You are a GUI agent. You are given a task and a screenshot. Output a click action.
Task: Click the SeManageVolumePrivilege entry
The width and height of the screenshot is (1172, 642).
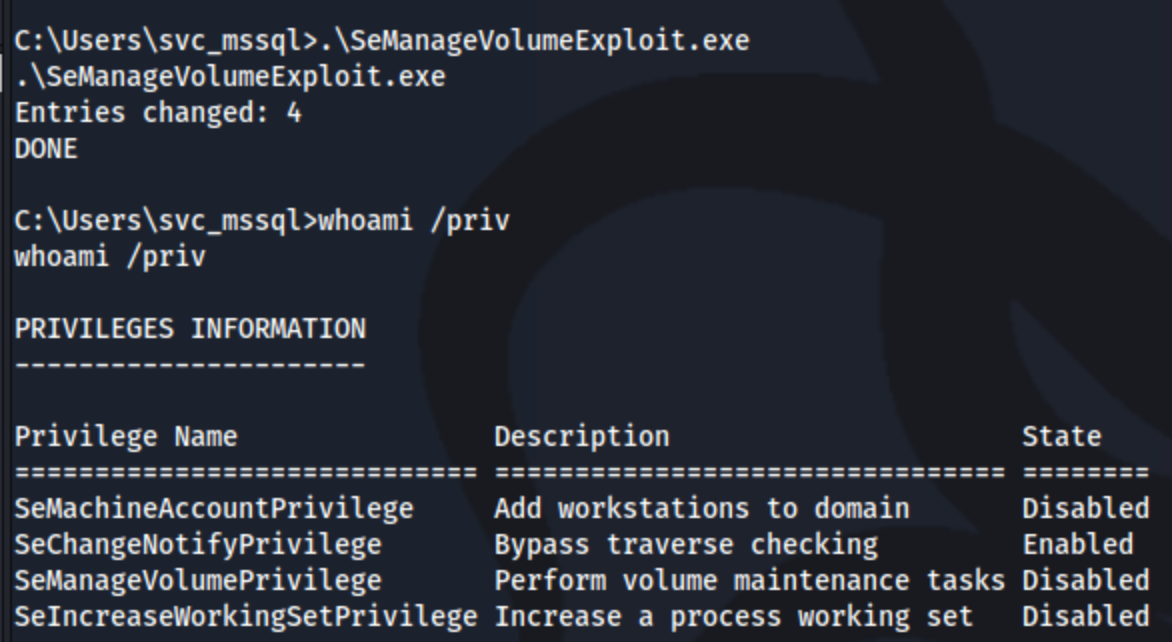(x=198, y=581)
